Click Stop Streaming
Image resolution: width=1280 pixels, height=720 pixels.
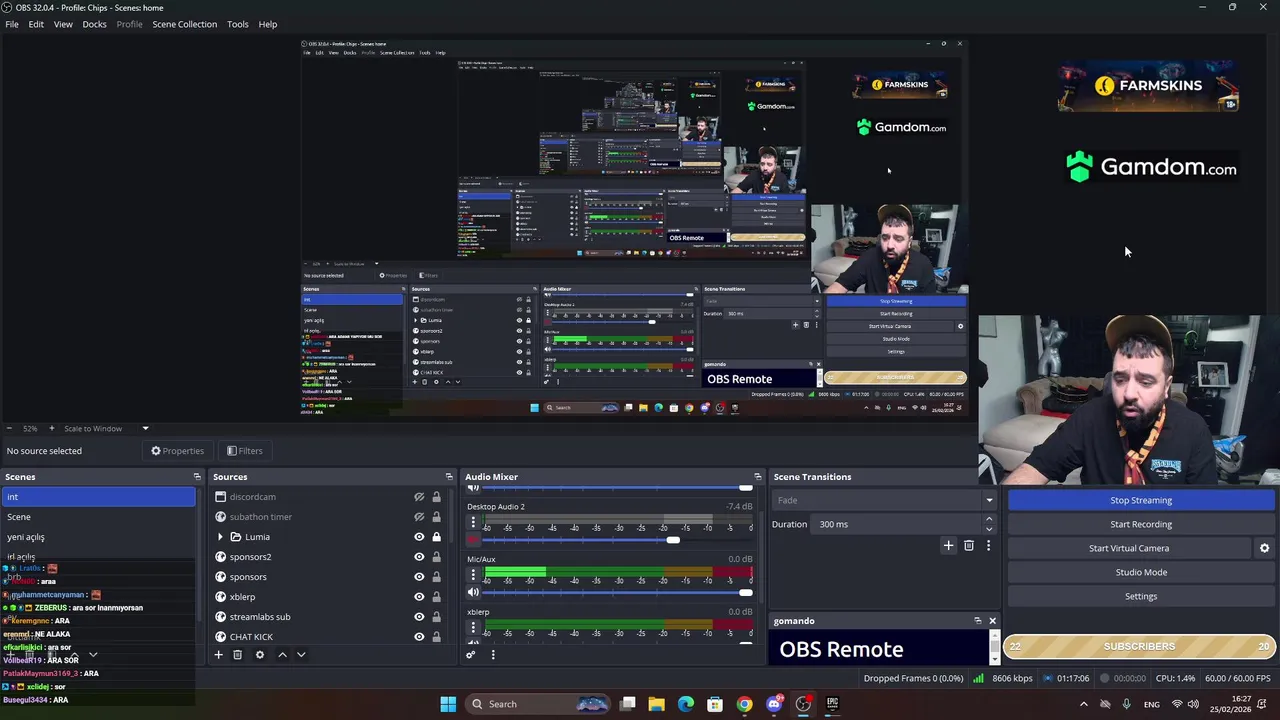tap(1141, 500)
